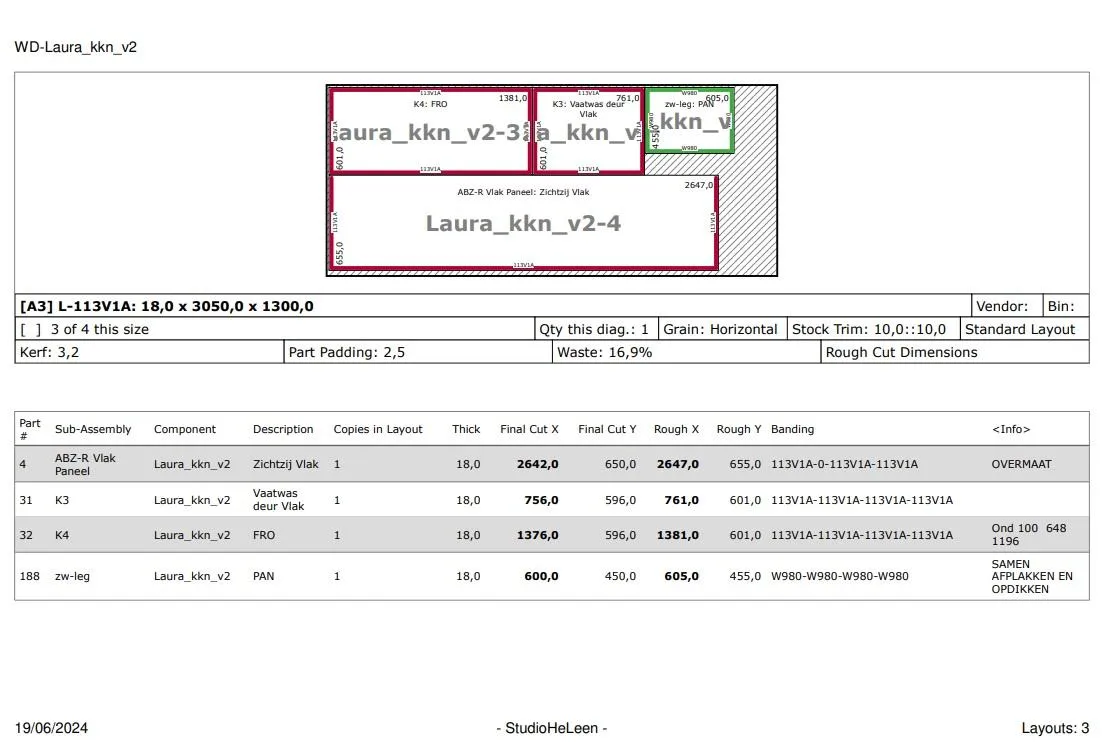The height and width of the screenshot is (752, 1102).
Task: Click the Rough X value 761,0 in the table
Action: pyautogui.click(x=681, y=500)
